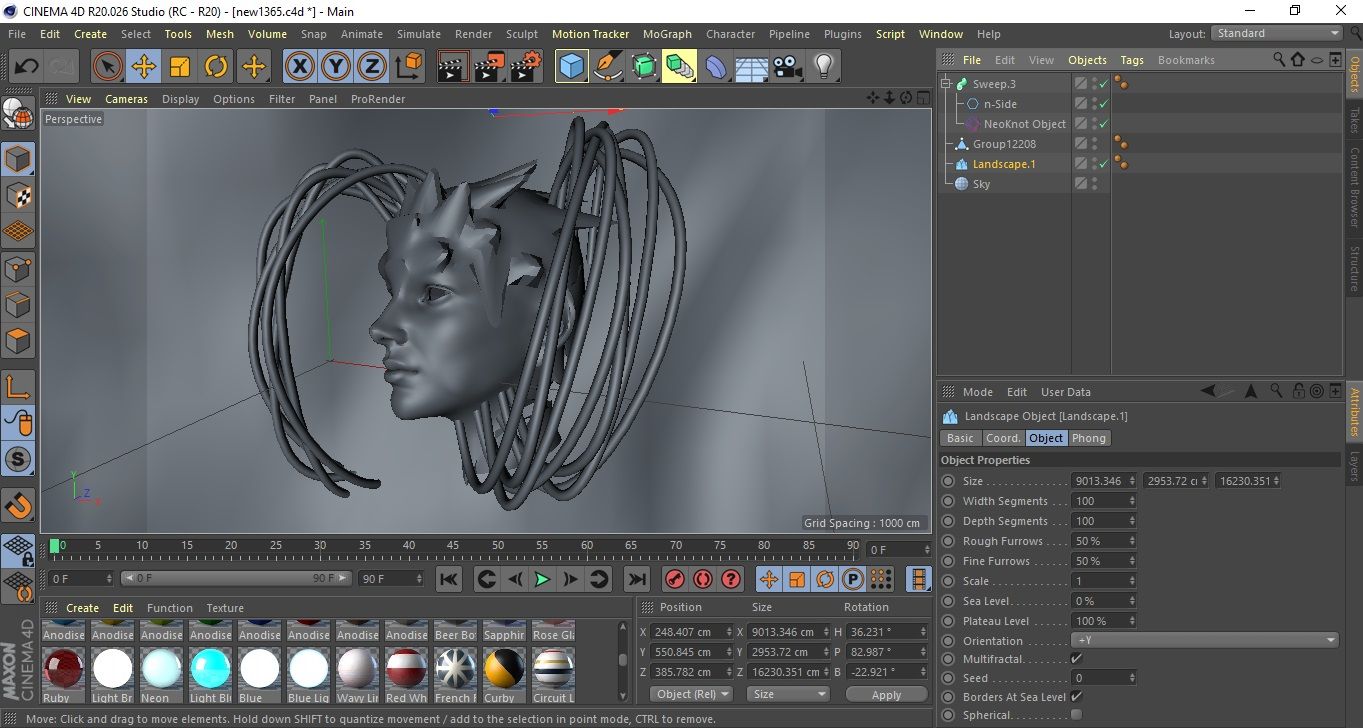Click the Autokeying button
Image resolution: width=1363 pixels, height=728 pixels.
click(703, 579)
